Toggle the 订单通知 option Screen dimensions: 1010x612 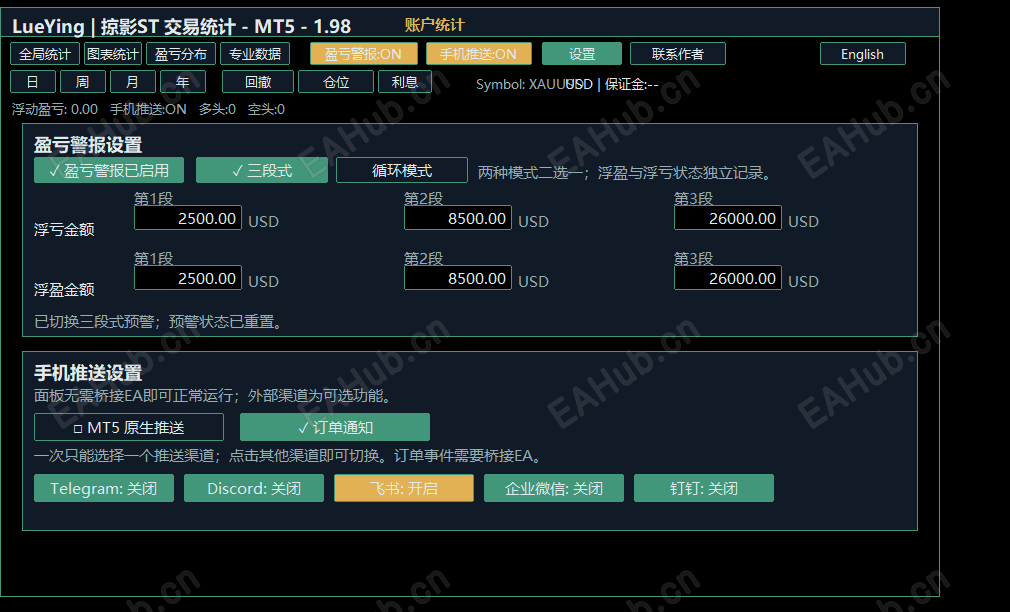335,427
